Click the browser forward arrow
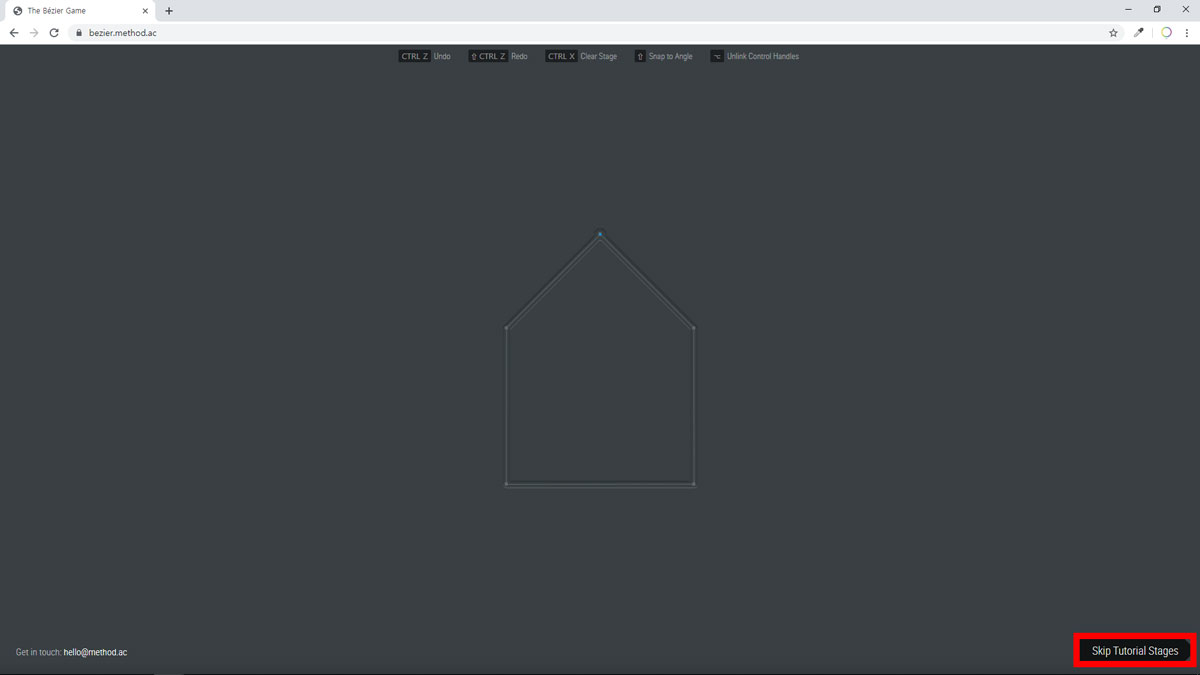1200x675 pixels. [34, 33]
